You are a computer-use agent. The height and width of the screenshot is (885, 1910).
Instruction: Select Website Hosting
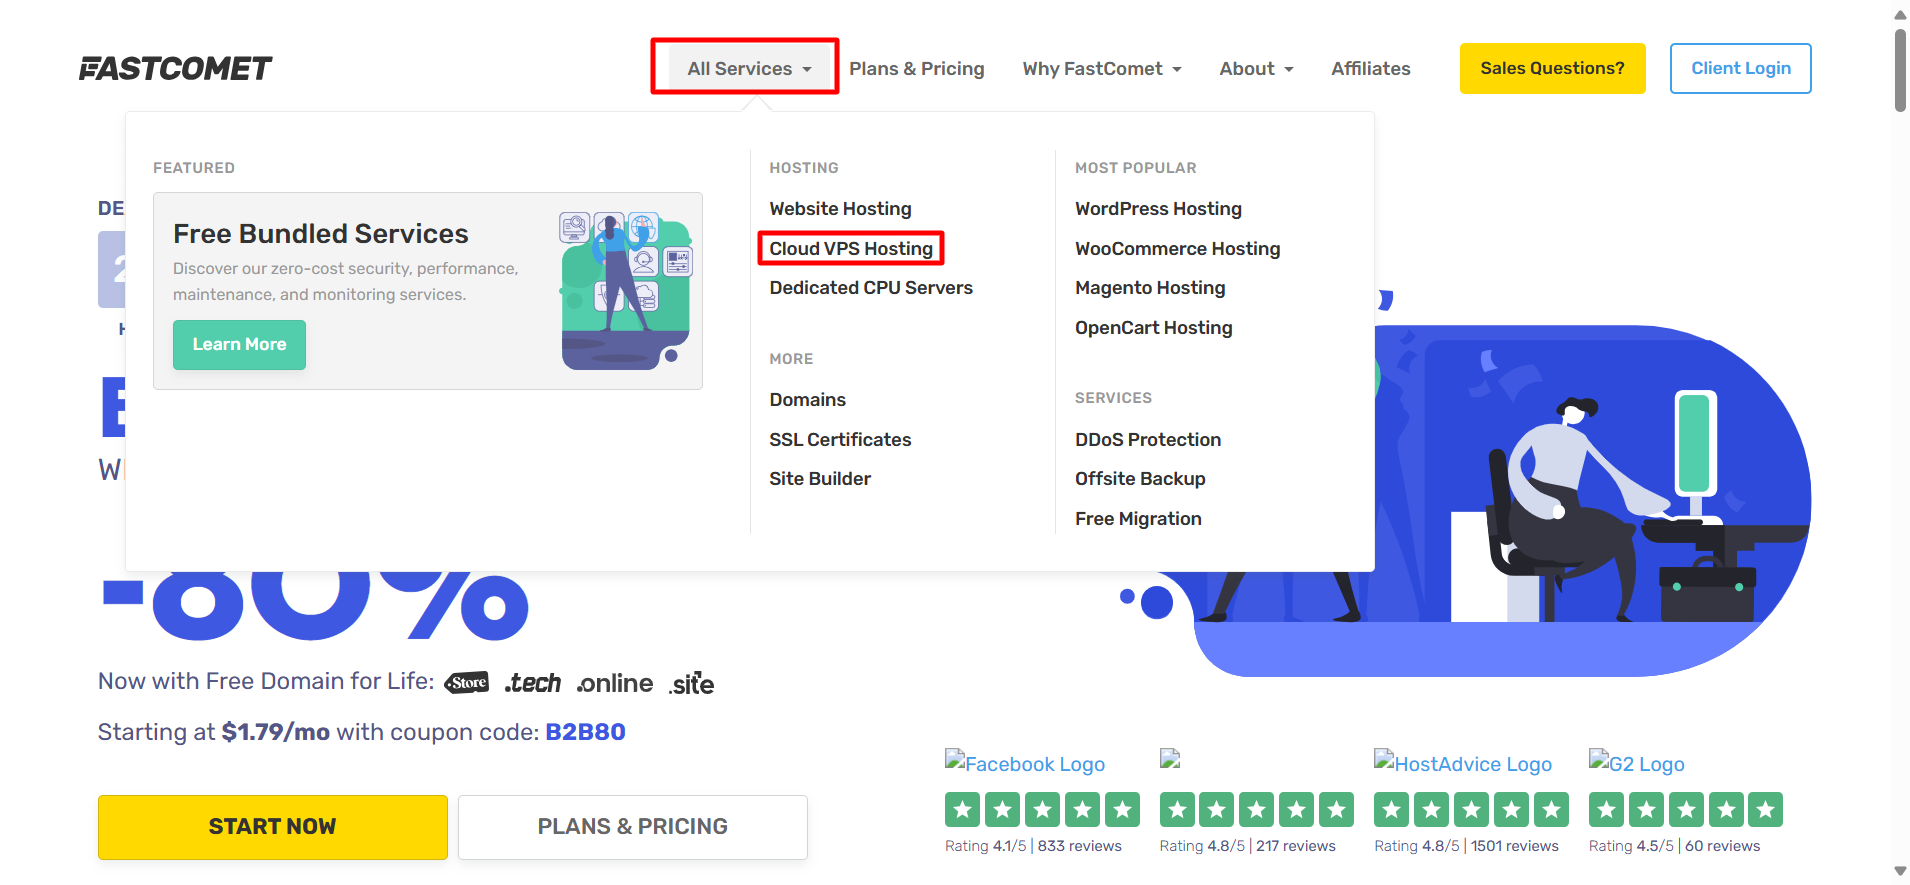pos(840,208)
